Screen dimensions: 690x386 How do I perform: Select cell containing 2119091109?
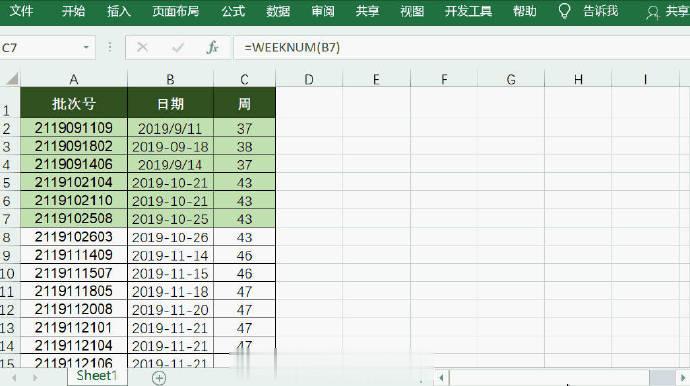pos(73,128)
